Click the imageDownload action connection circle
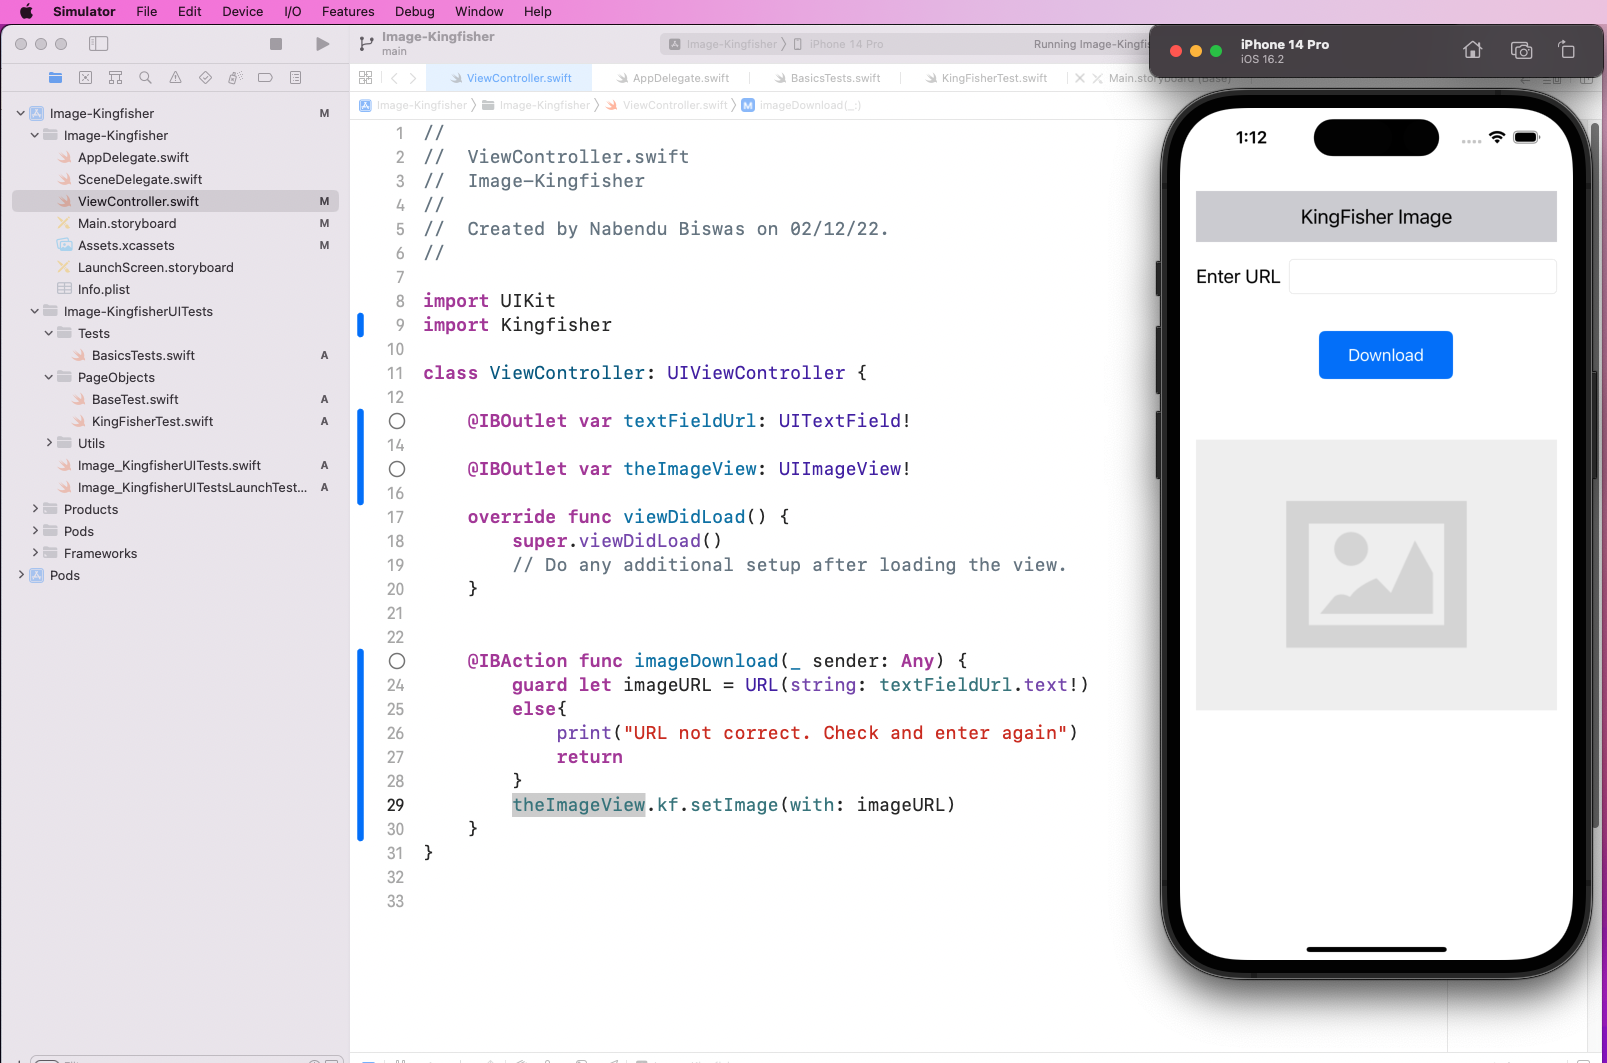1607x1063 pixels. [397, 661]
